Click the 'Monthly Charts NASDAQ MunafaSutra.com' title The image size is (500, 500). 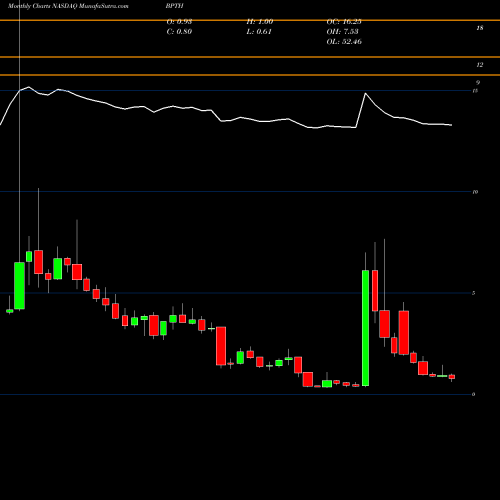68,6
